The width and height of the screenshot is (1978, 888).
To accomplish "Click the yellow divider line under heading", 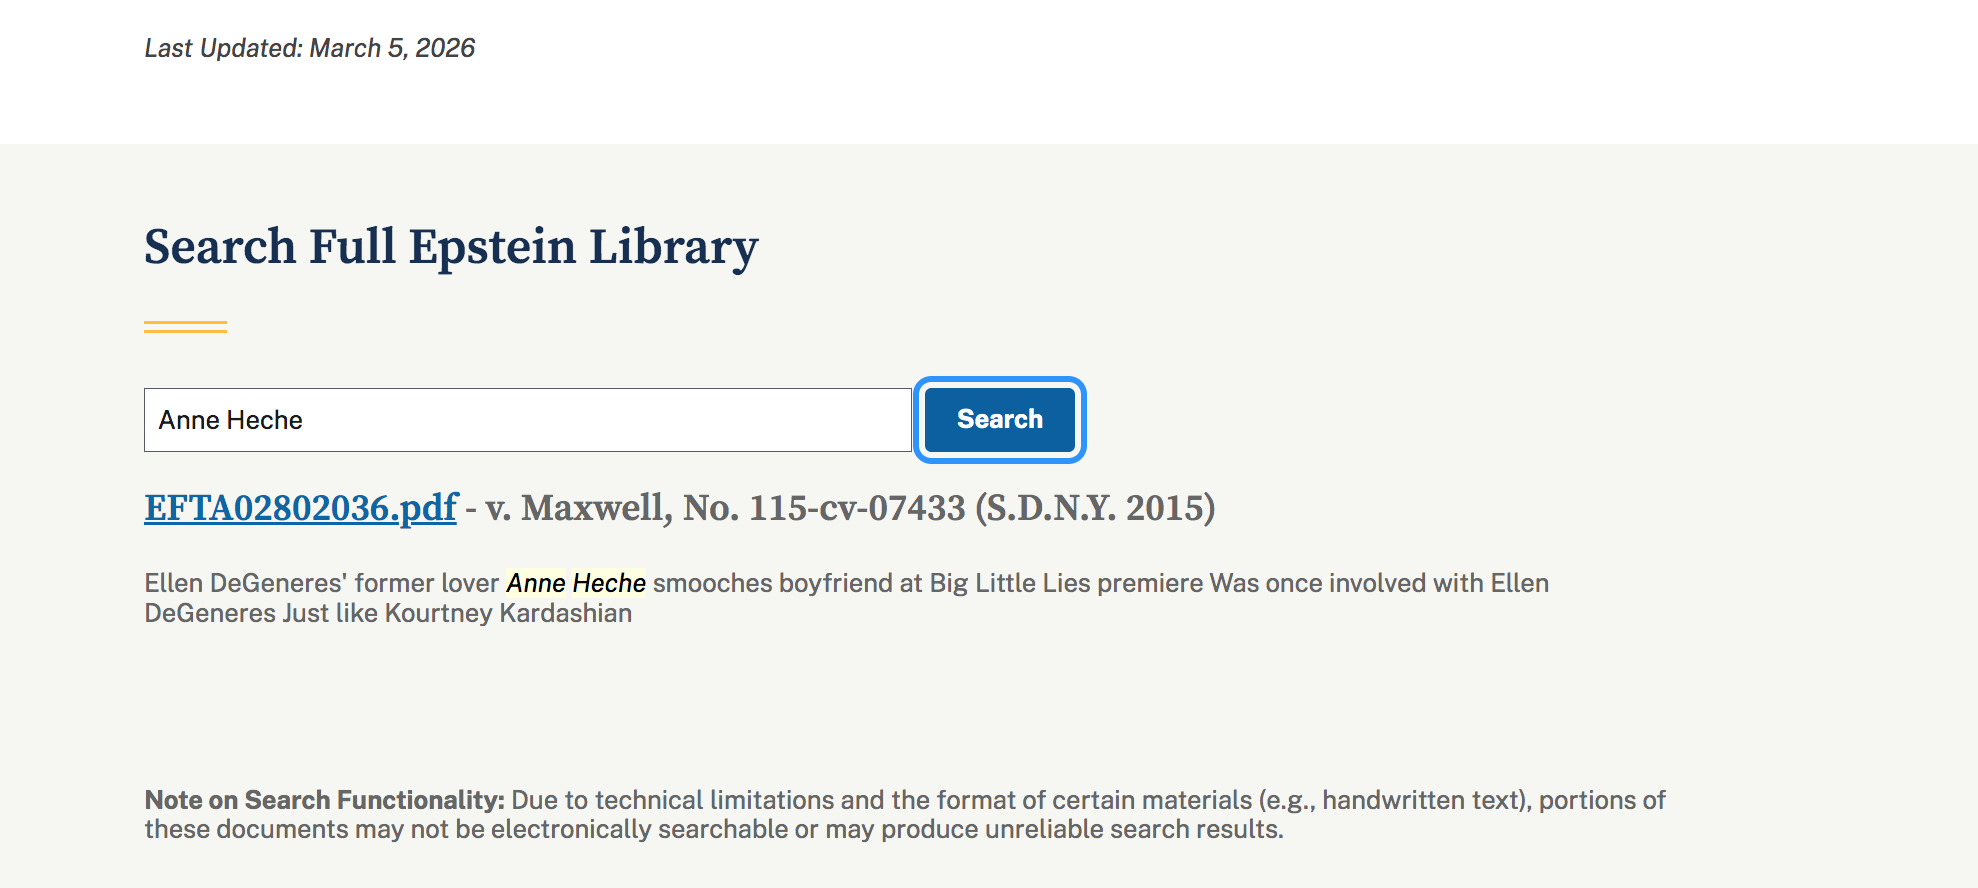I will (185, 327).
